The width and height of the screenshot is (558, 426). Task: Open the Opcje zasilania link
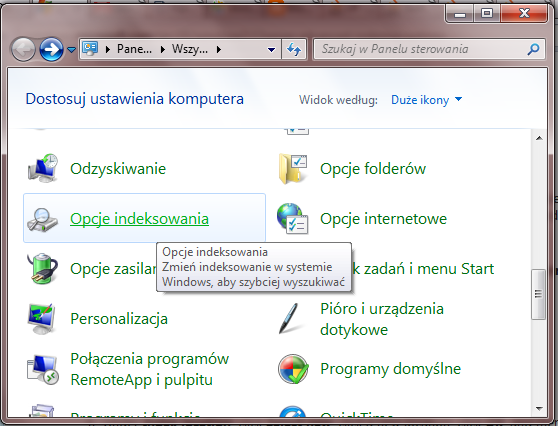point(113,269)
